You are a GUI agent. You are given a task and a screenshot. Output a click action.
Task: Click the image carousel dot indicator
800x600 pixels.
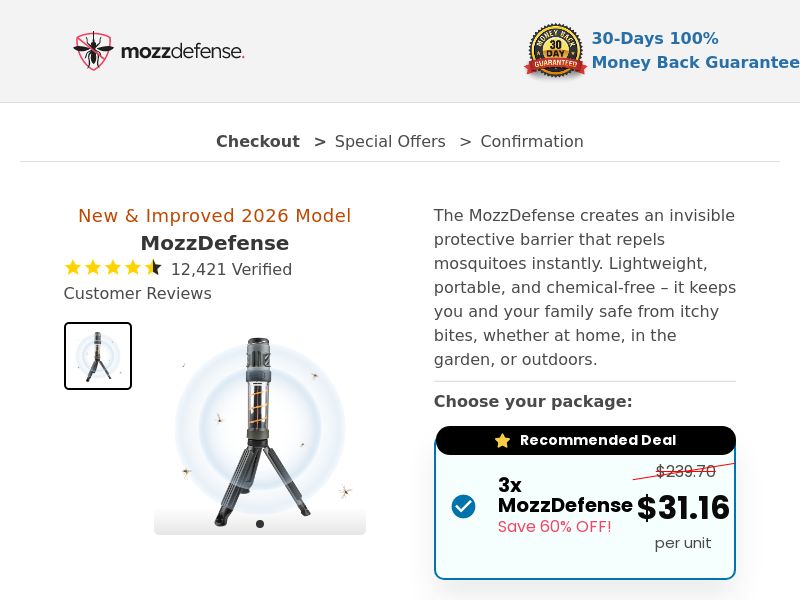coord(260,523)
